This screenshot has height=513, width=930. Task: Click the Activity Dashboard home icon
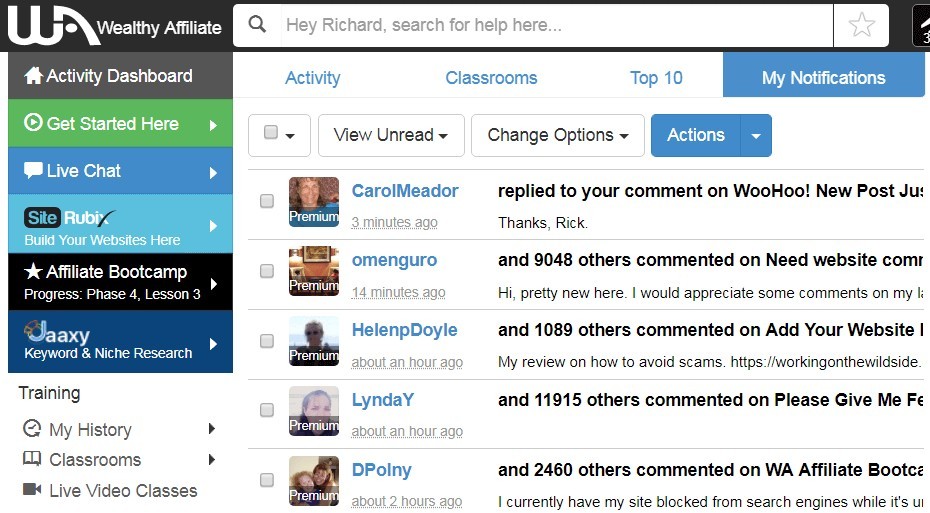click(x=33, y=75)
